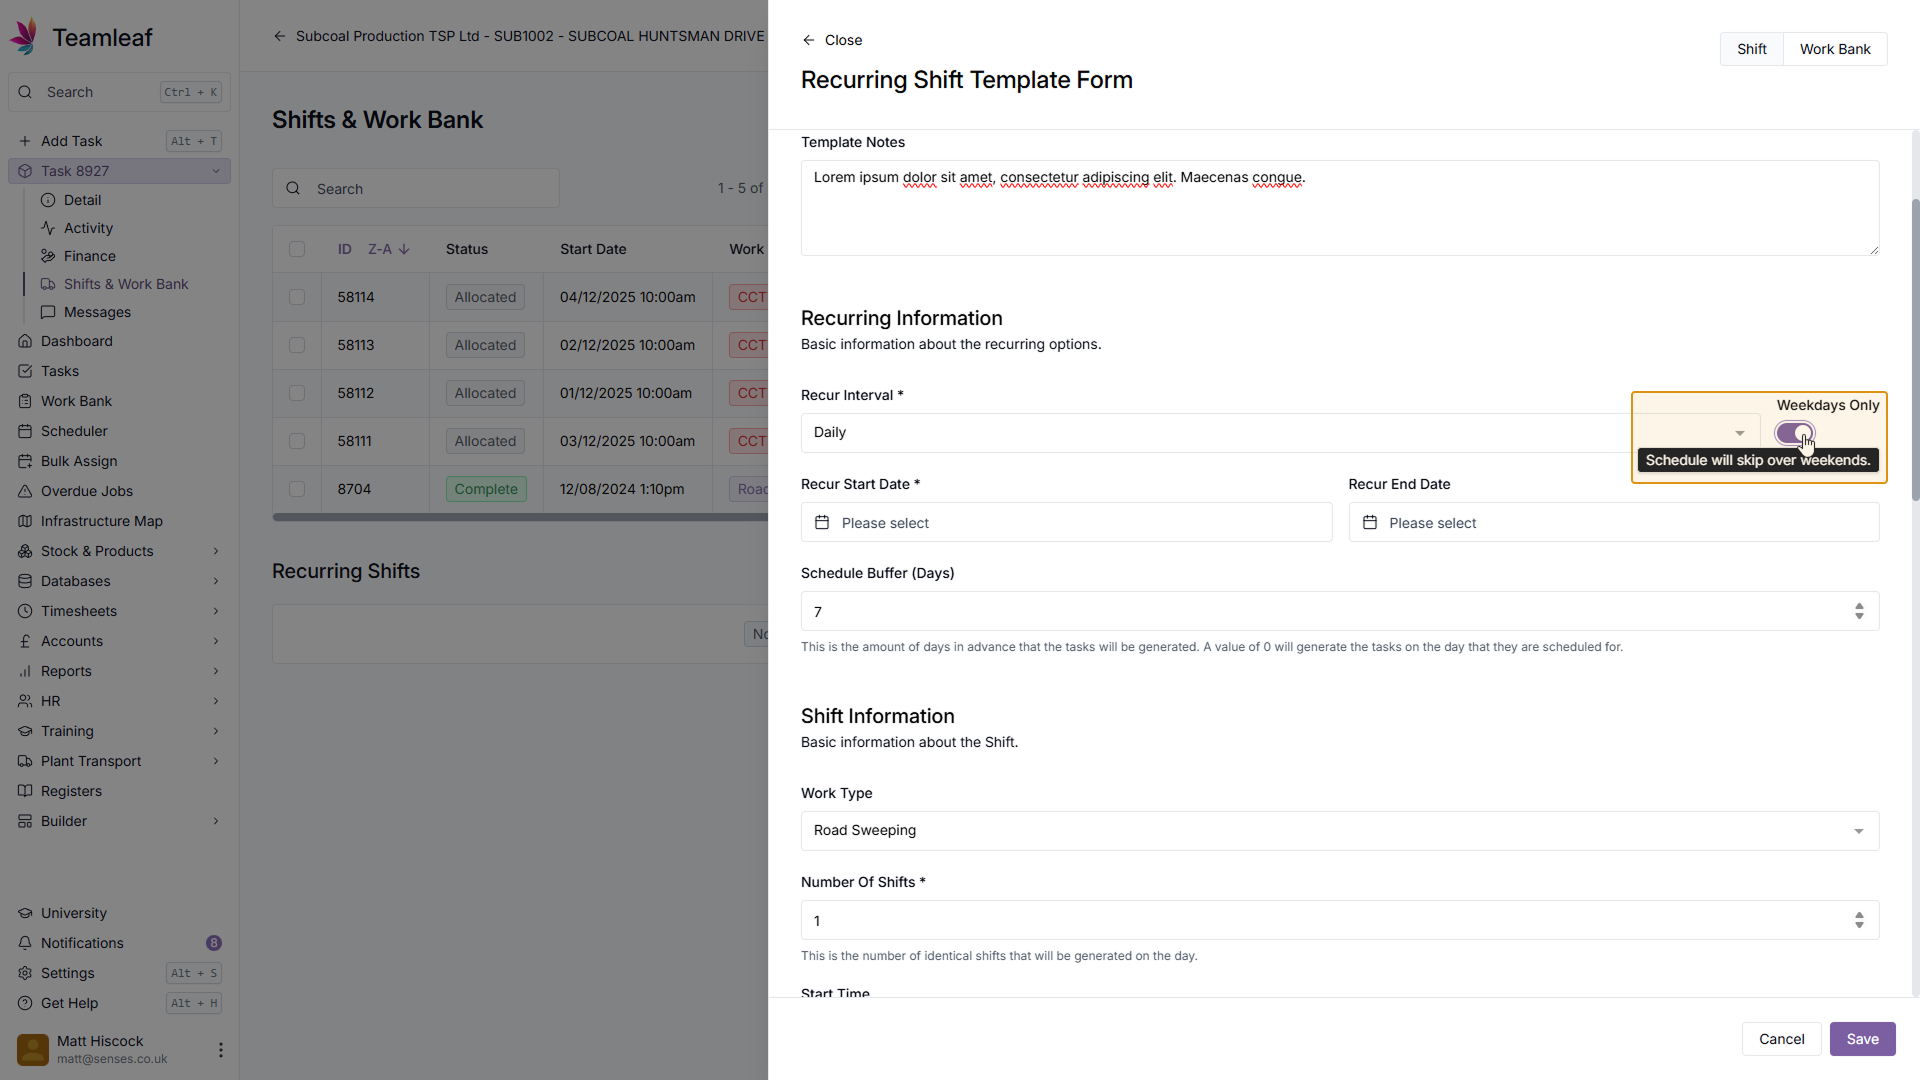
Task: Click the Teamleaf logo icon
Action: click(25, 37)
